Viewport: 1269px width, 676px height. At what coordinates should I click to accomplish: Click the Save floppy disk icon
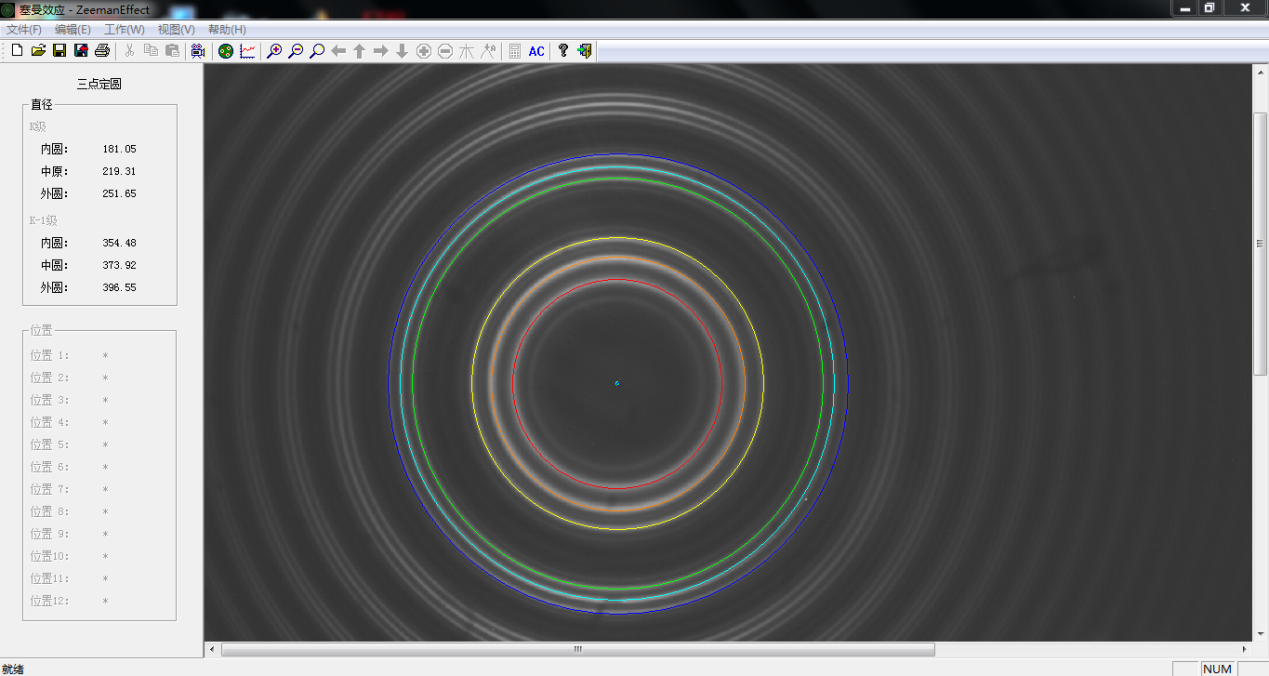59,51
